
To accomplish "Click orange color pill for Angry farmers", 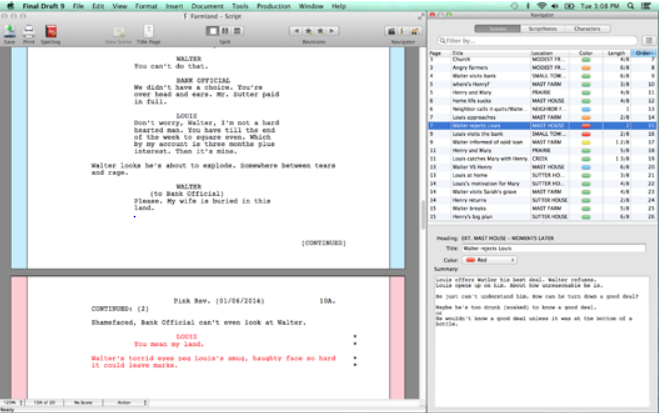I will 585,68.
